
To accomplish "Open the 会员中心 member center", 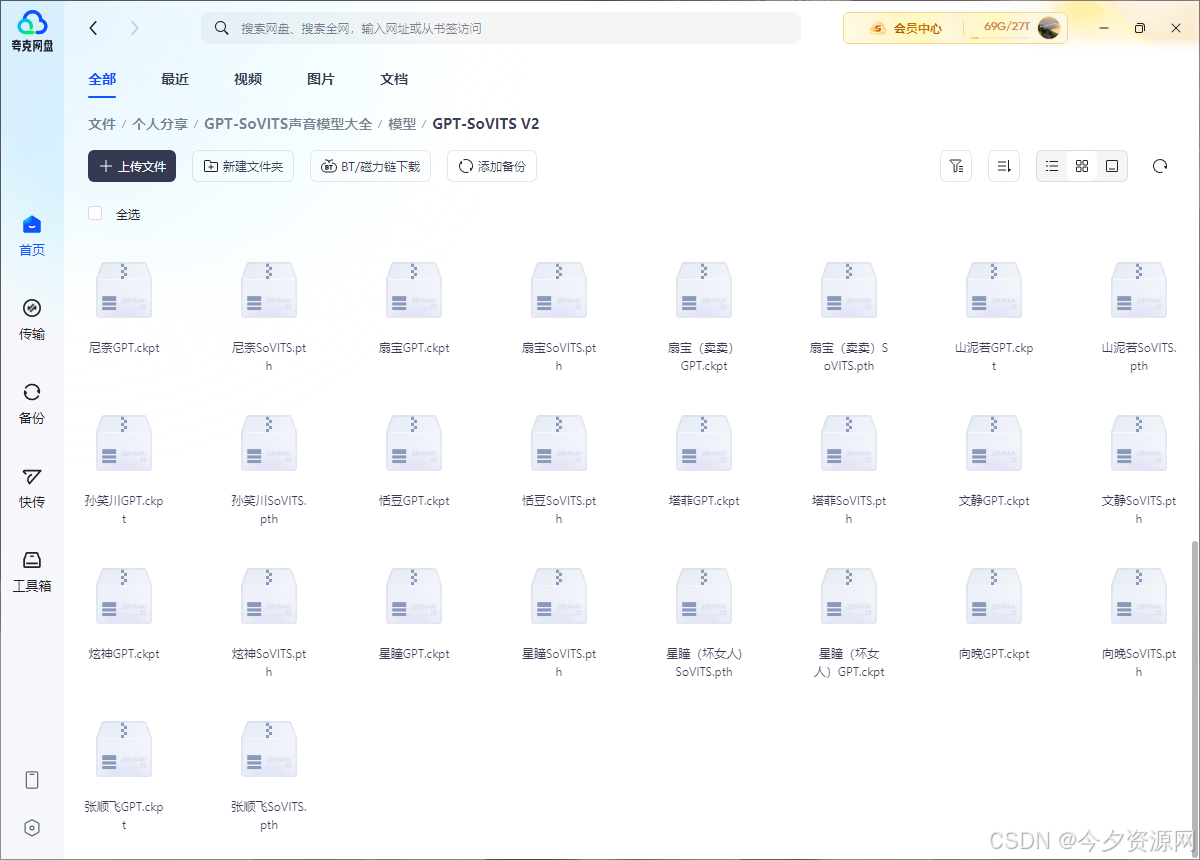I will pos(906,28).
